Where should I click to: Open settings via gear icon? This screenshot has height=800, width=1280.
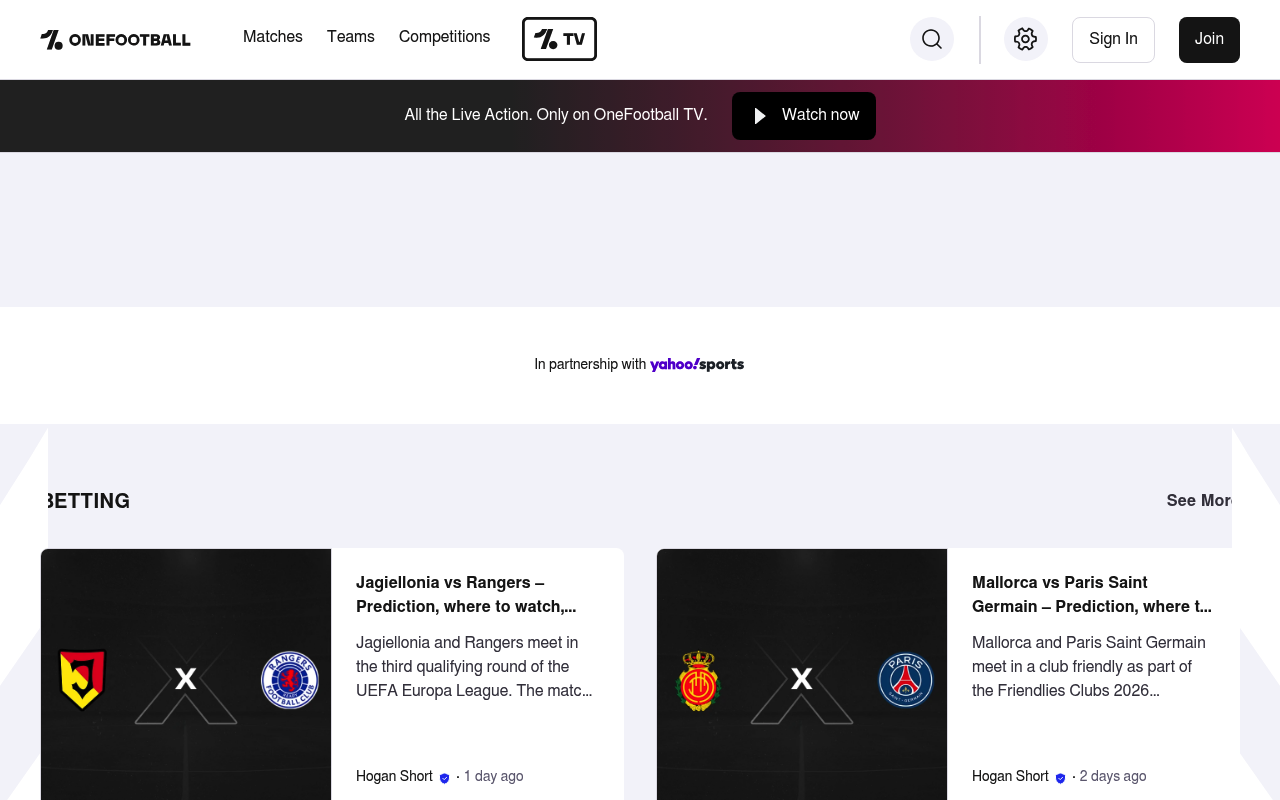coord(1025,39)
